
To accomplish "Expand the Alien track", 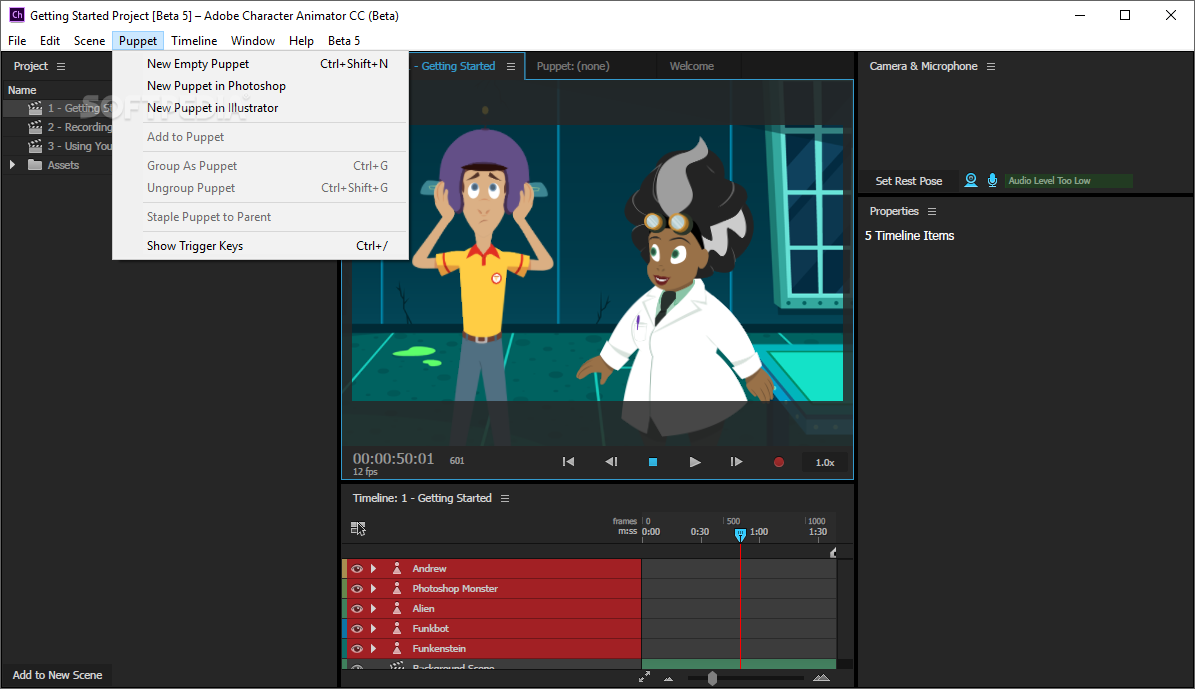I will 373,608.
